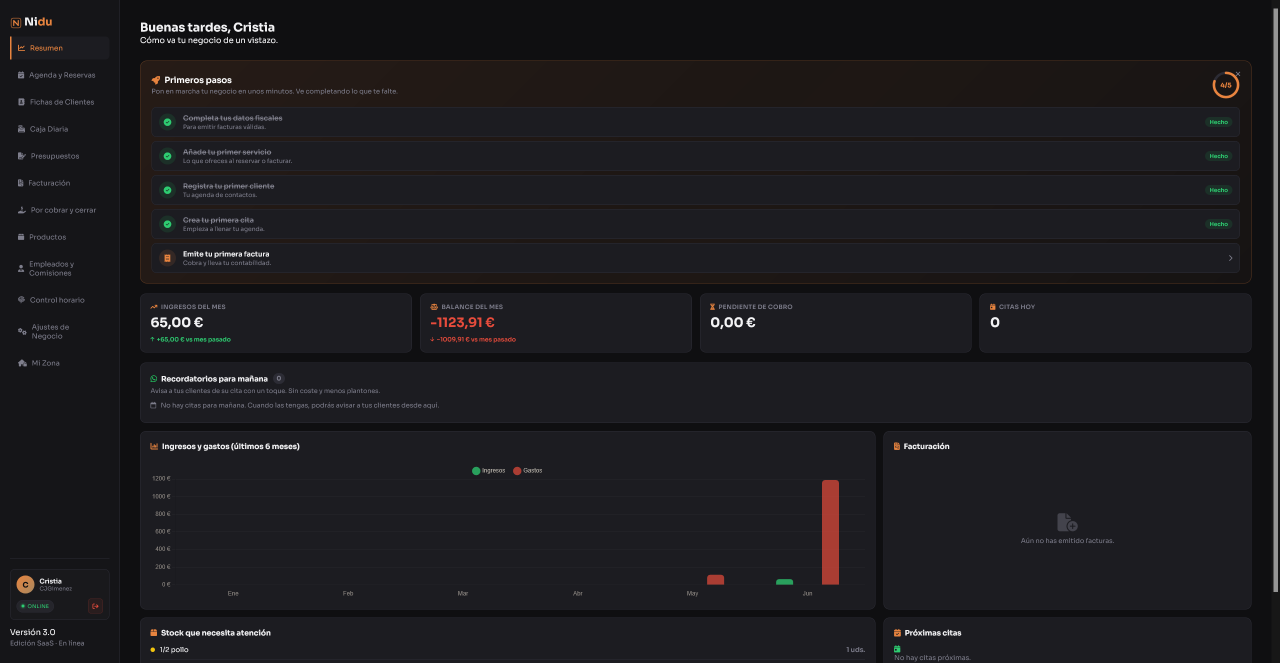Click Hecho badge on Registra tu primer cliente

click(x=1218, y=190)
